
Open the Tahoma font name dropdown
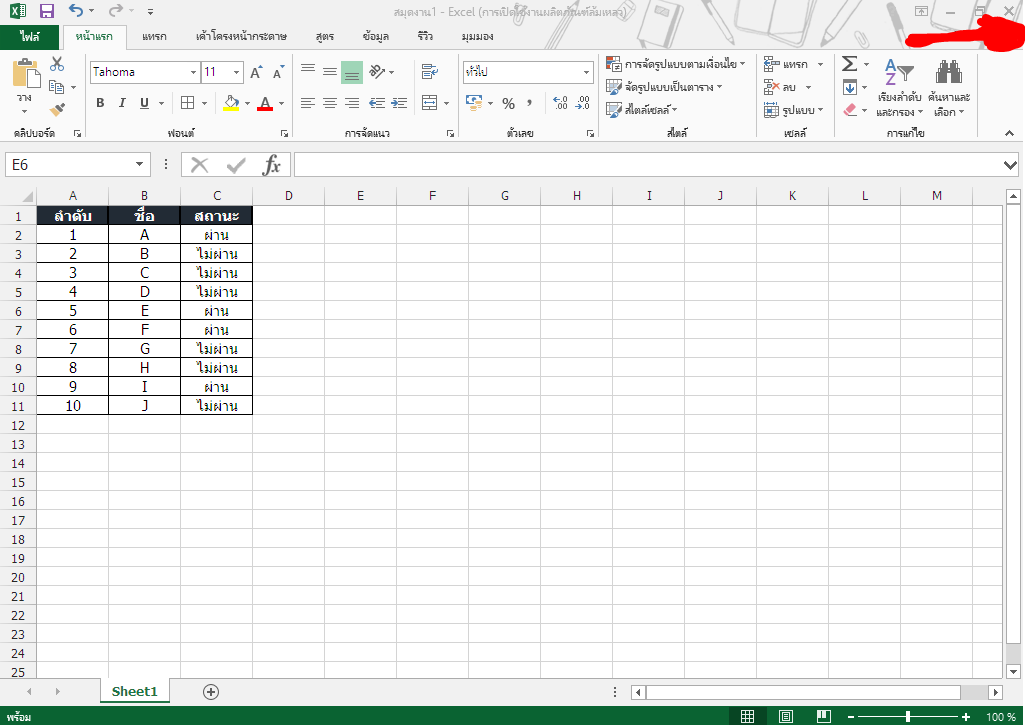pos(193,73)
